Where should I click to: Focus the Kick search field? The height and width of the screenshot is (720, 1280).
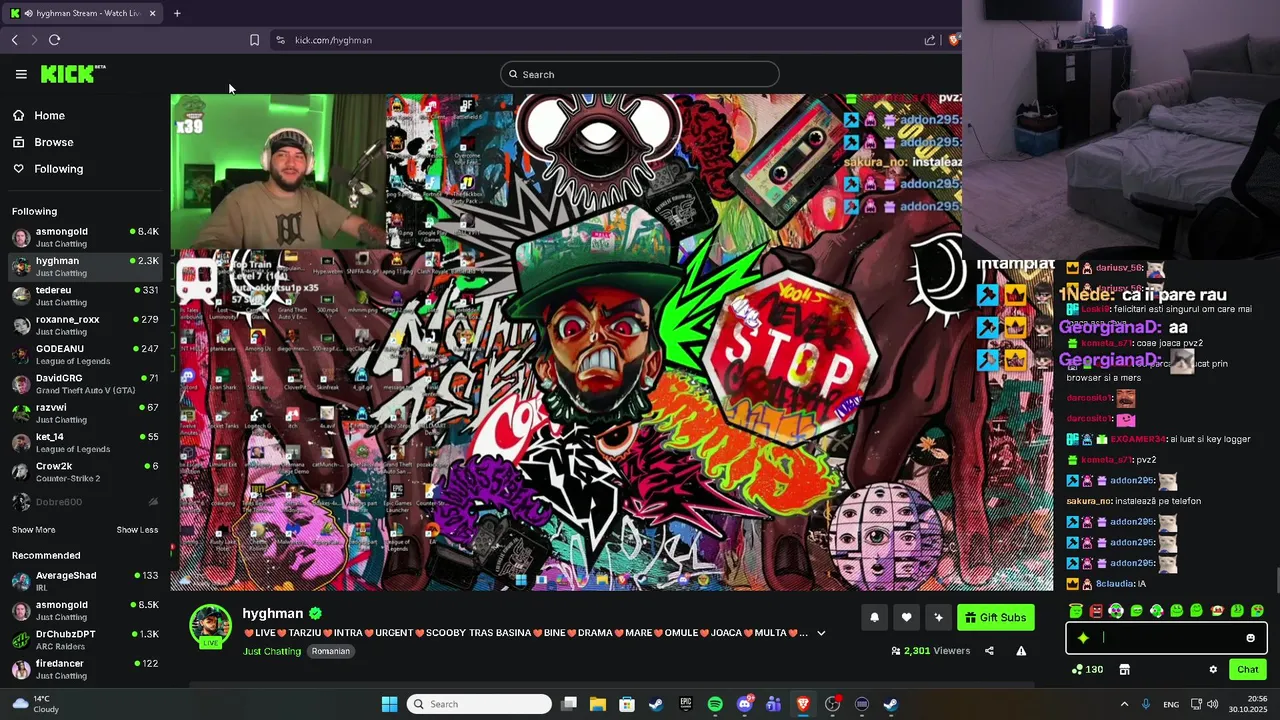pyautogui.click(x=640, y=74)
